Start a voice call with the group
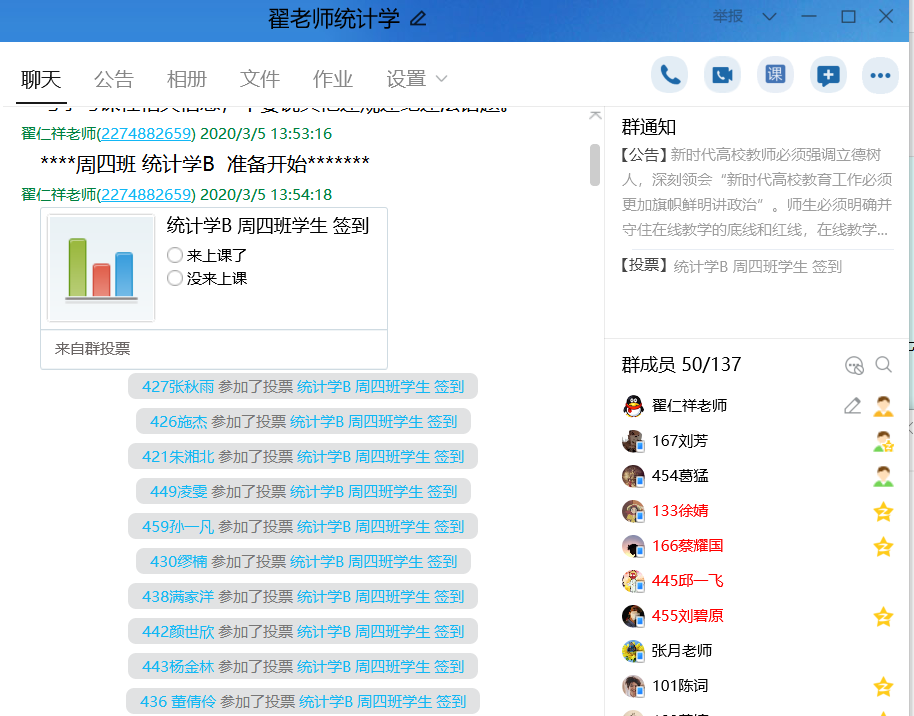This screenshot has width=914, height=716. [x=669, y=75]
